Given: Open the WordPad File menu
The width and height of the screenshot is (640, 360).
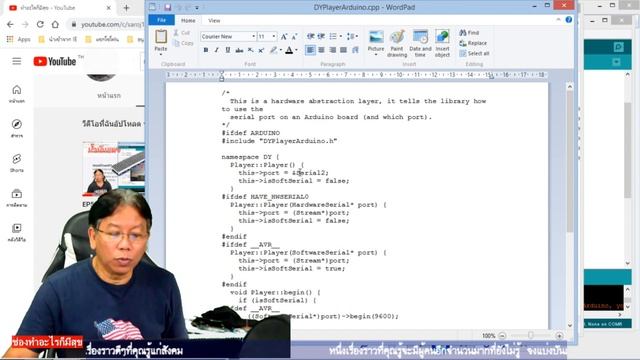Looking at the screenshot, I should click(x=161, y=20).
